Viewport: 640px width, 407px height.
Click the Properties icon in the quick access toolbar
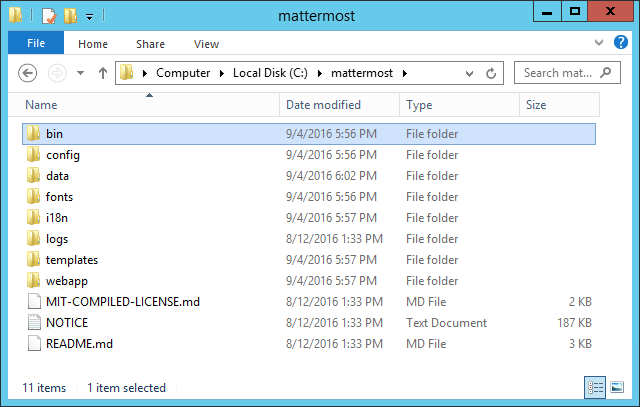click(49, 16)
